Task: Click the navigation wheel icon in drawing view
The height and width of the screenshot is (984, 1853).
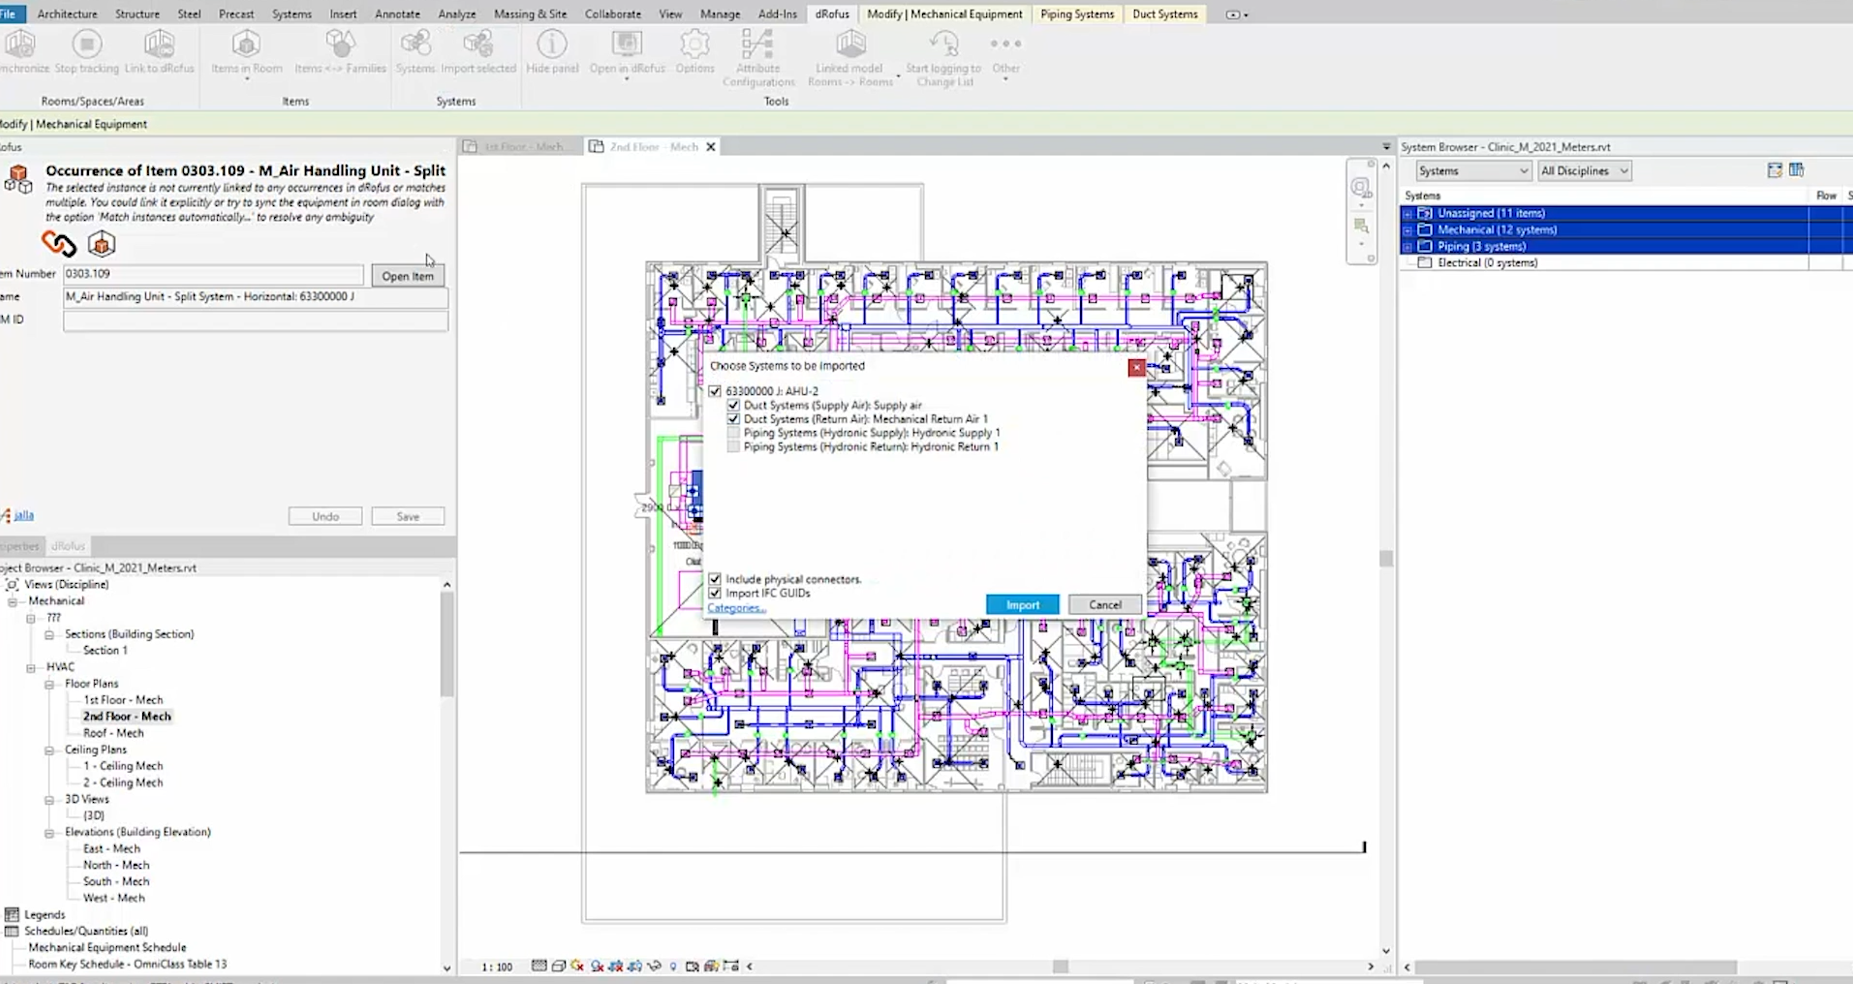Action: click(1361, 188)
